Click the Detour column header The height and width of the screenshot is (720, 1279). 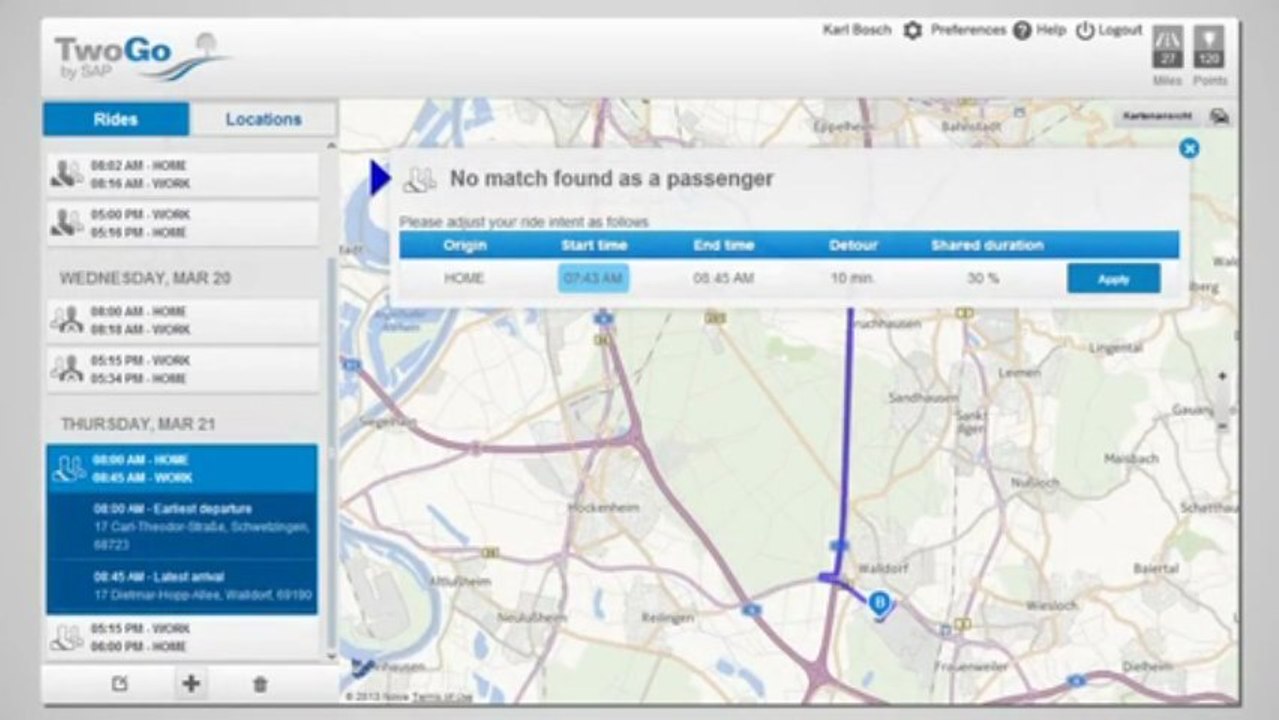point(853,245)
